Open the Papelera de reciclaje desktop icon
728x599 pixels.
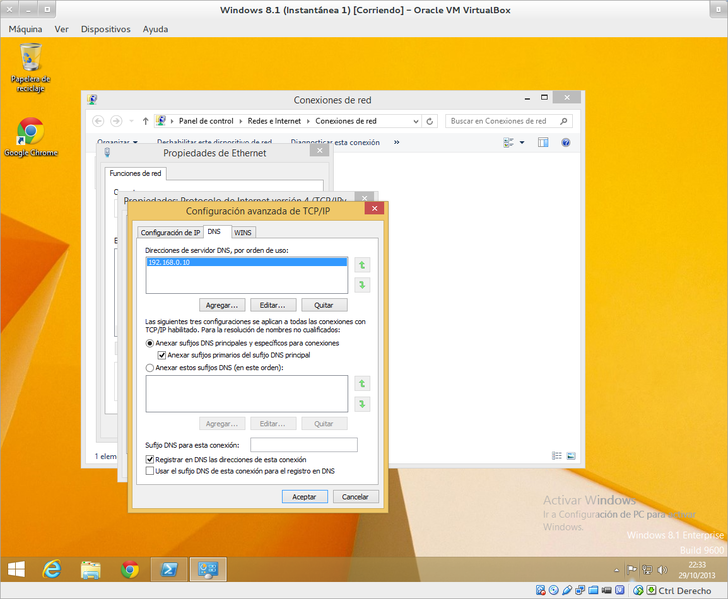click(31, 68)
